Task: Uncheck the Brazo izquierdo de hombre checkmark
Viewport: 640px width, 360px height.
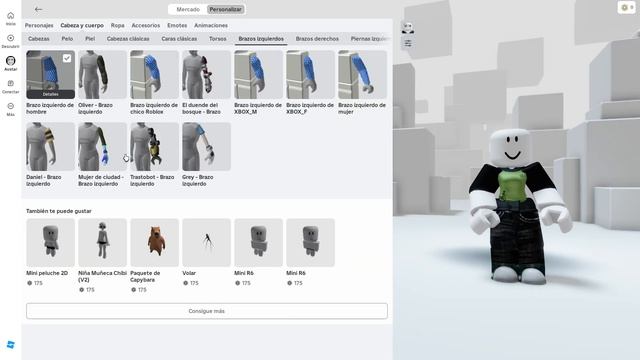Action: [x=67, y=58]
